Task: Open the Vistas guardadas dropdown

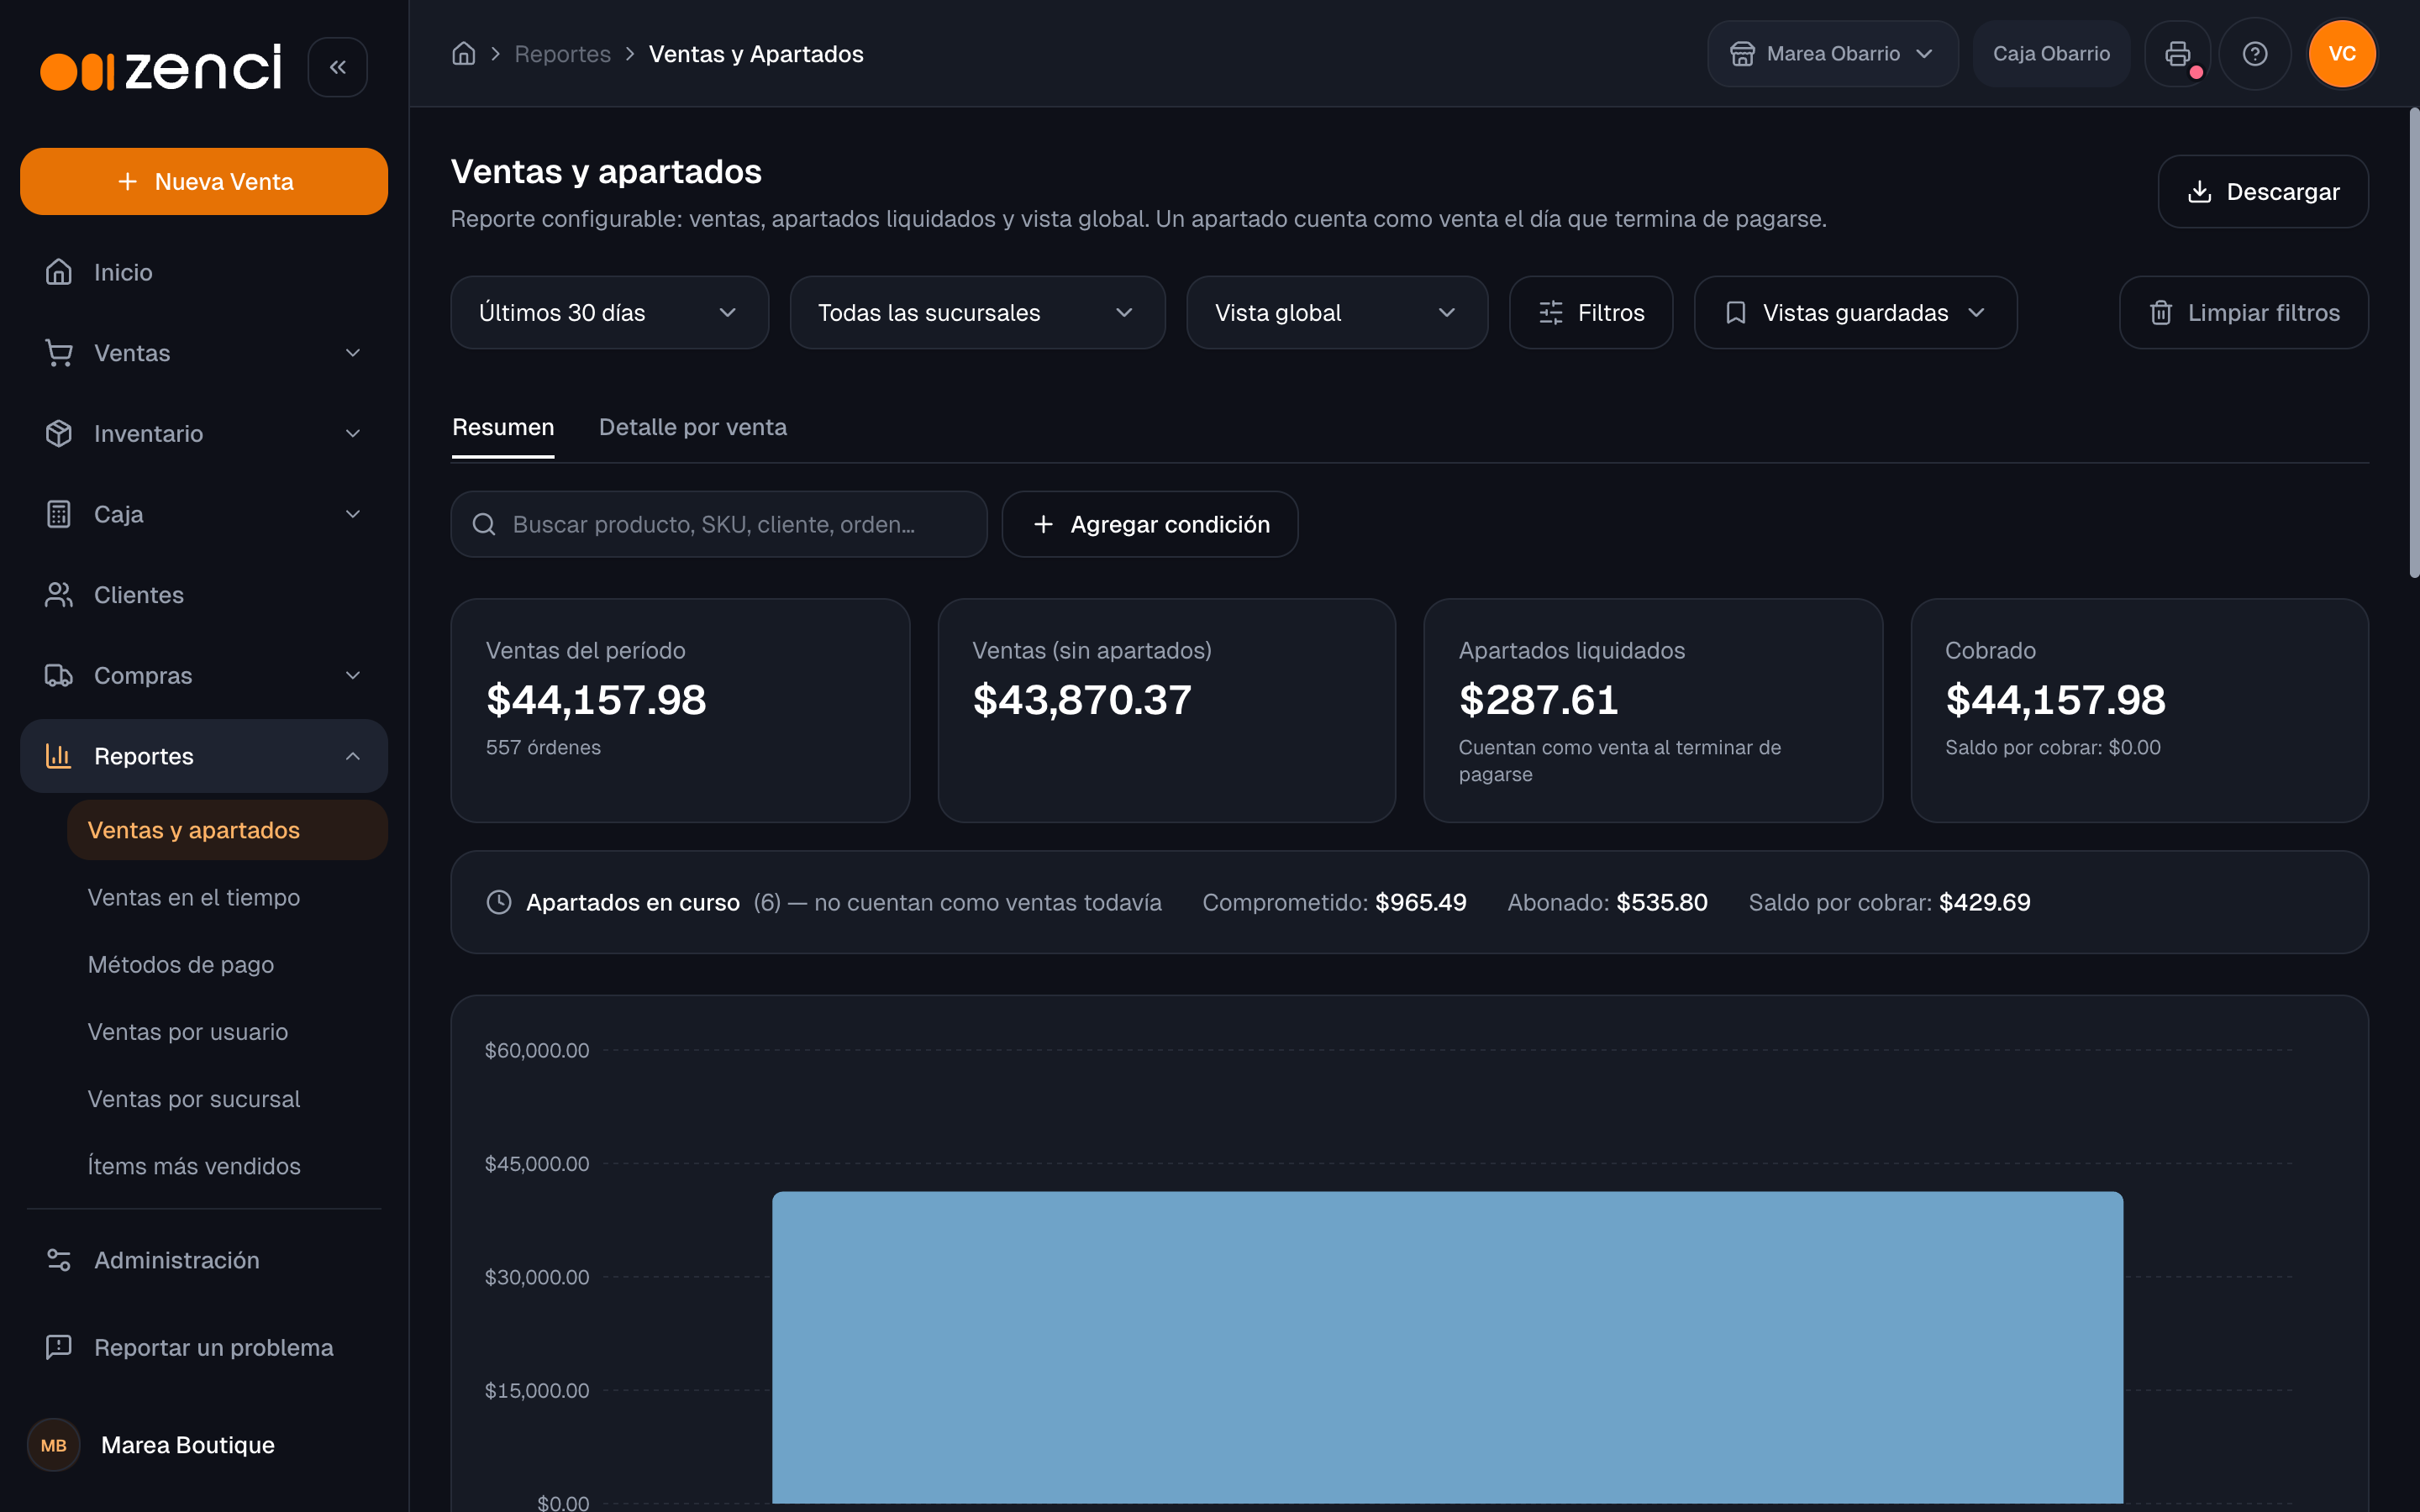Action: point(1855,313)
